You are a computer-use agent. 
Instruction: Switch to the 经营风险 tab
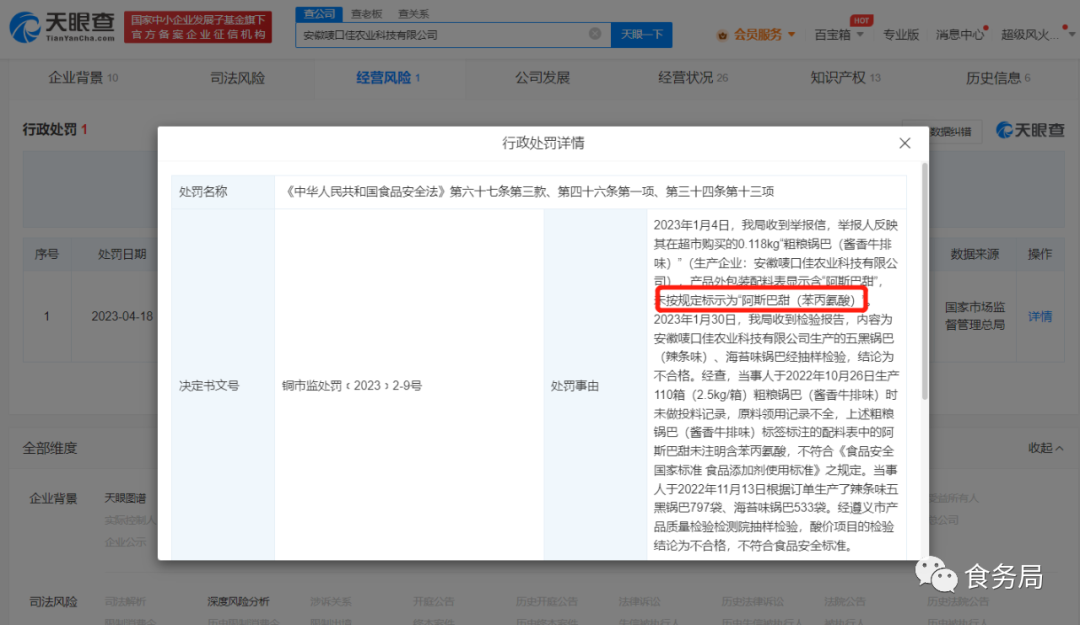[x=388, y=78]
